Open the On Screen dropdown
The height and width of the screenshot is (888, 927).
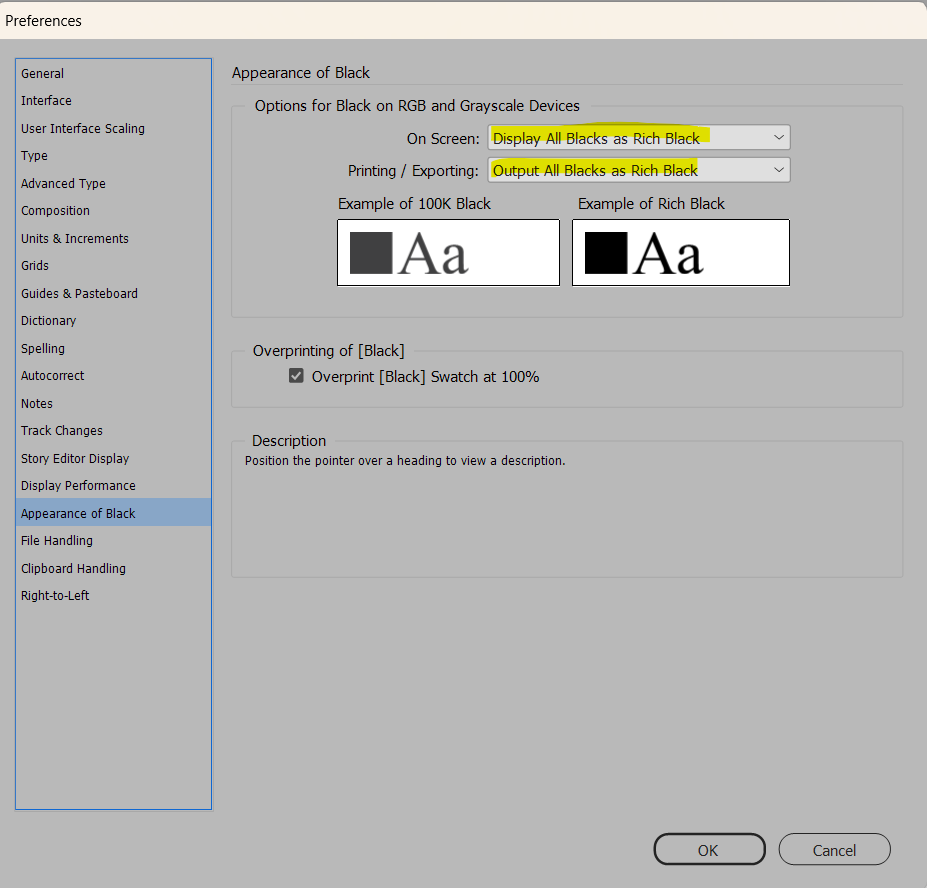pos(638,138)
